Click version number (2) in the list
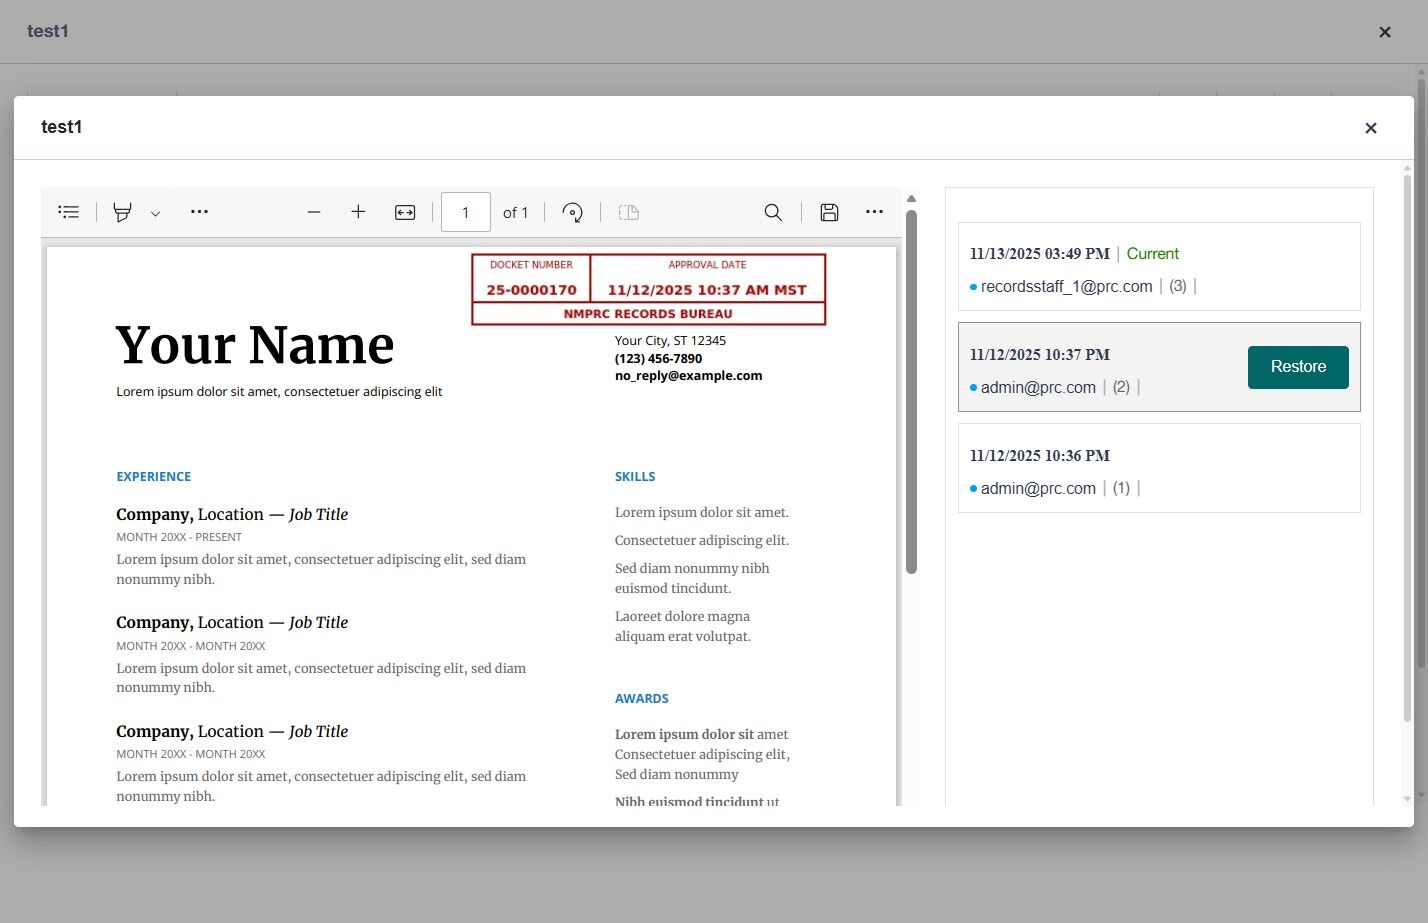This screenshot has width=1428, height=923. (1121, 388)
